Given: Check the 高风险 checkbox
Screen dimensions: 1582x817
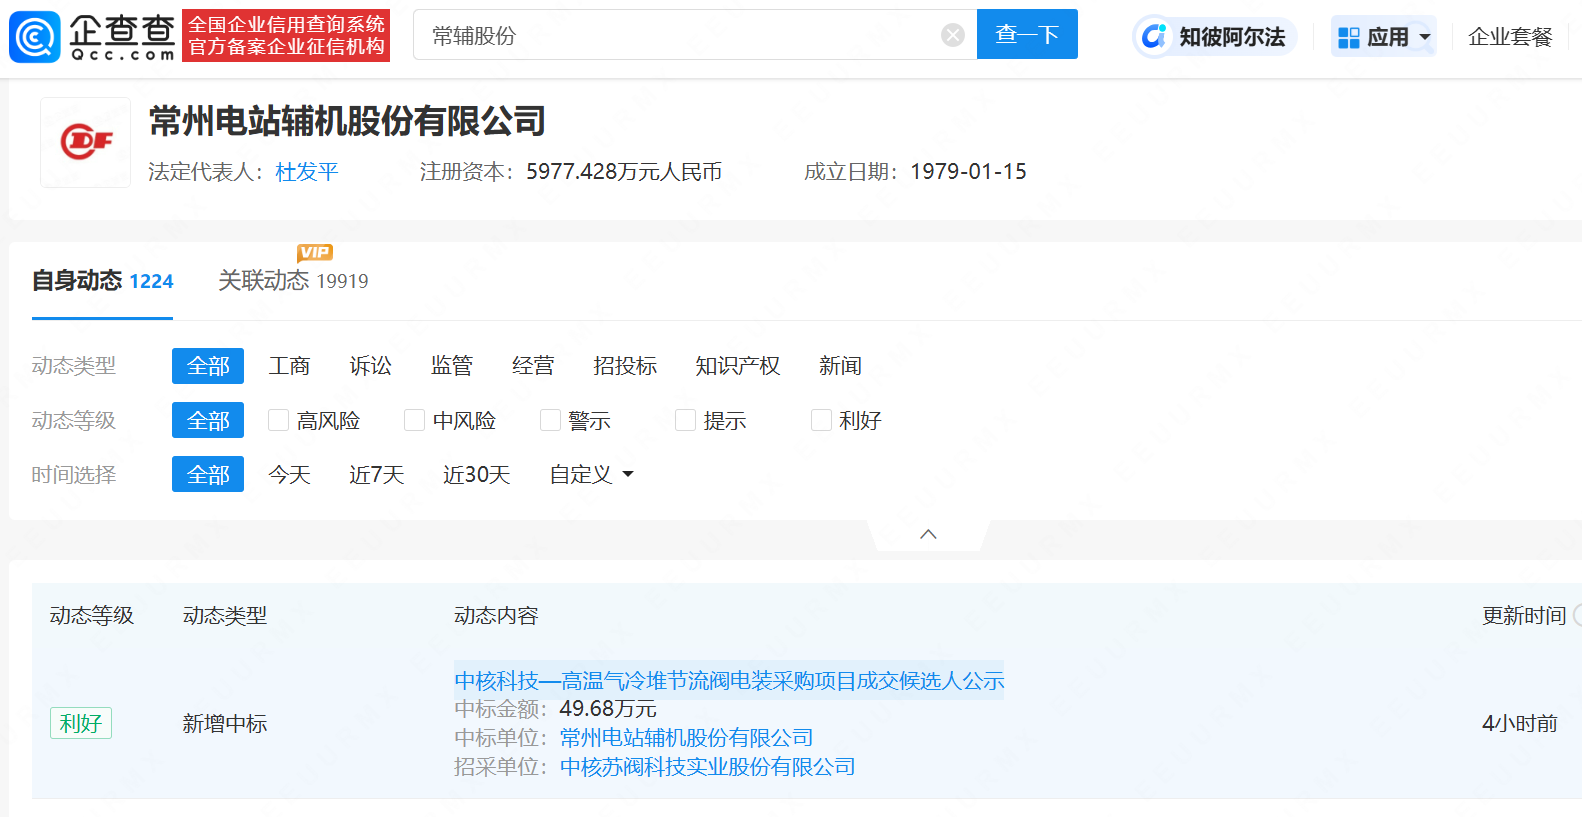Looking at the screenshot, I should pyautogui.click(x=278, y=420).
